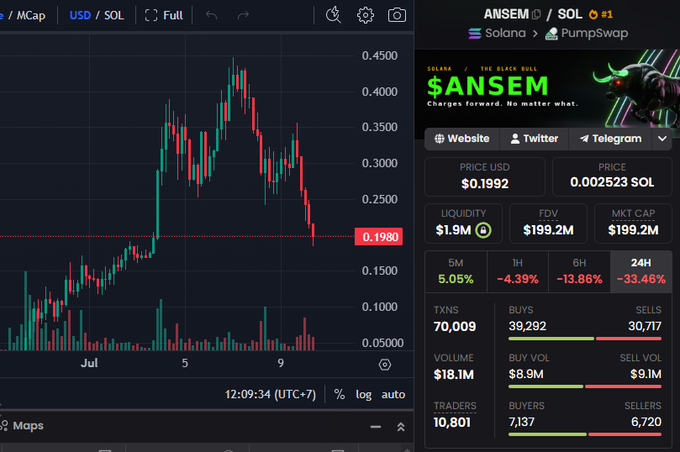
Task: Open the token Telegram link
Action: [610, 138]
